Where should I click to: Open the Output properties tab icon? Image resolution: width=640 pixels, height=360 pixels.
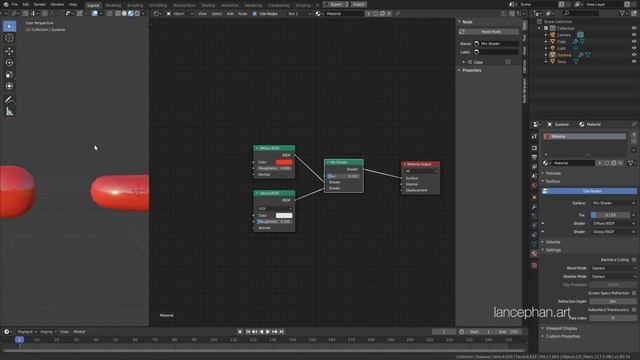[534, 157]
